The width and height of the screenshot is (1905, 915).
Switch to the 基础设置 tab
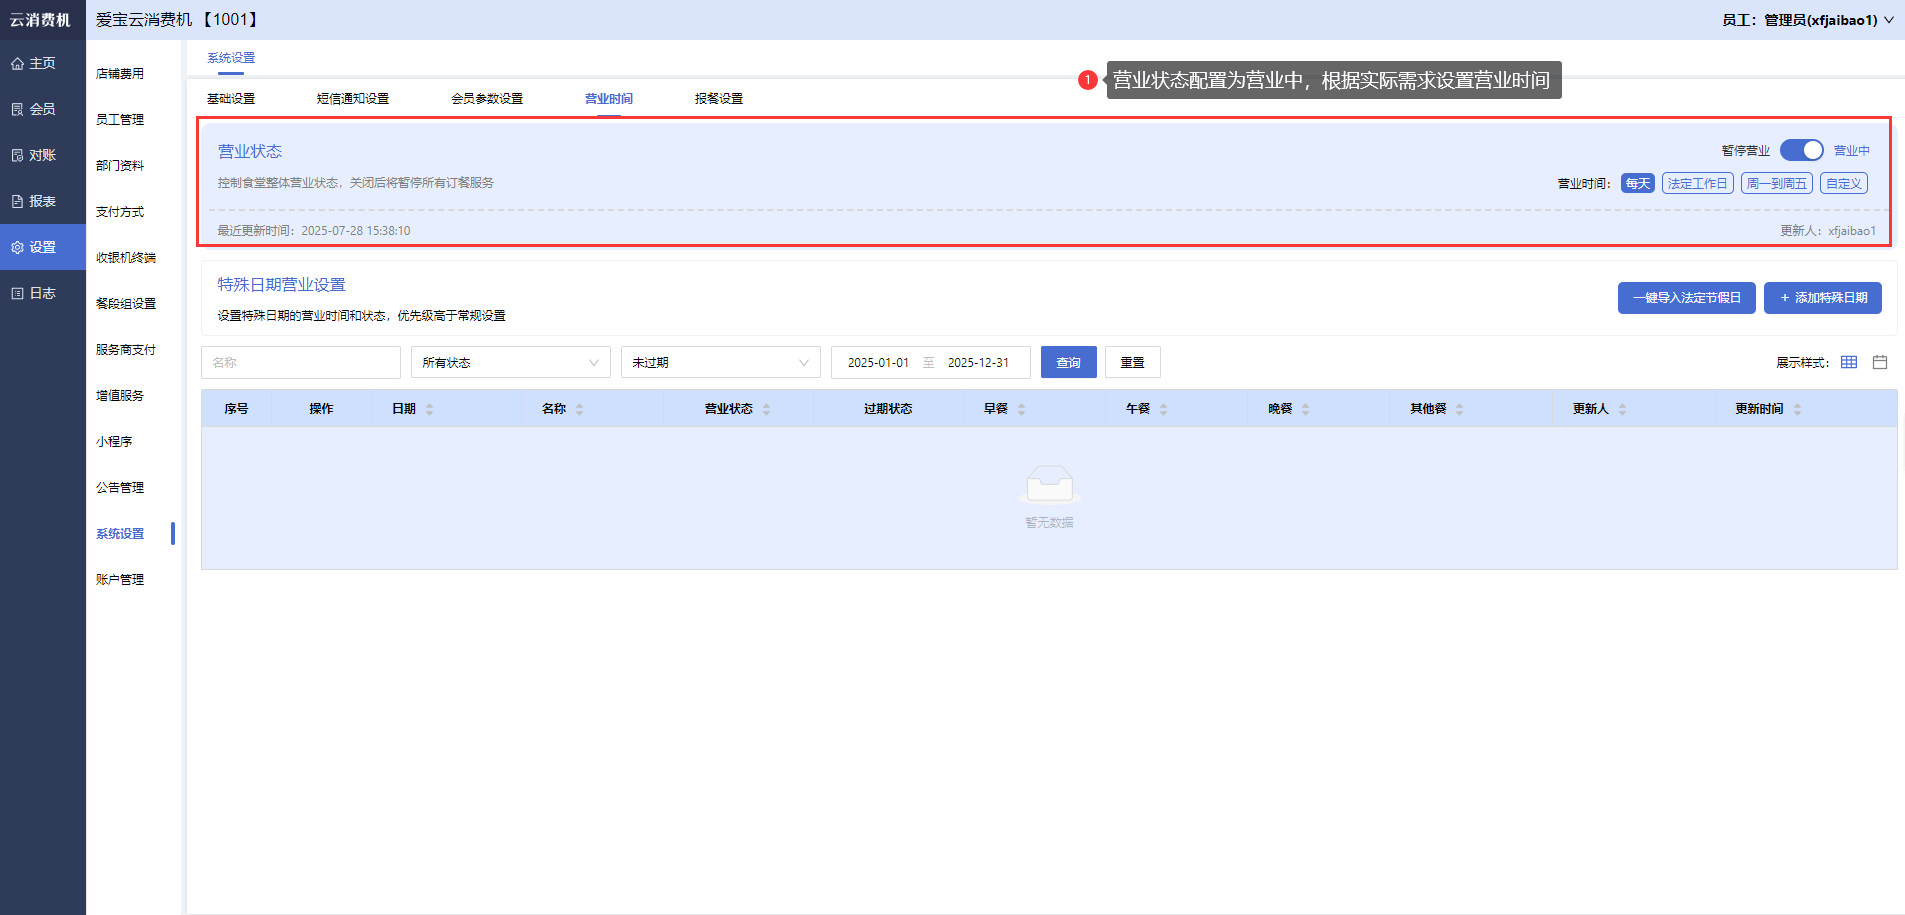(x=231, y=99)
